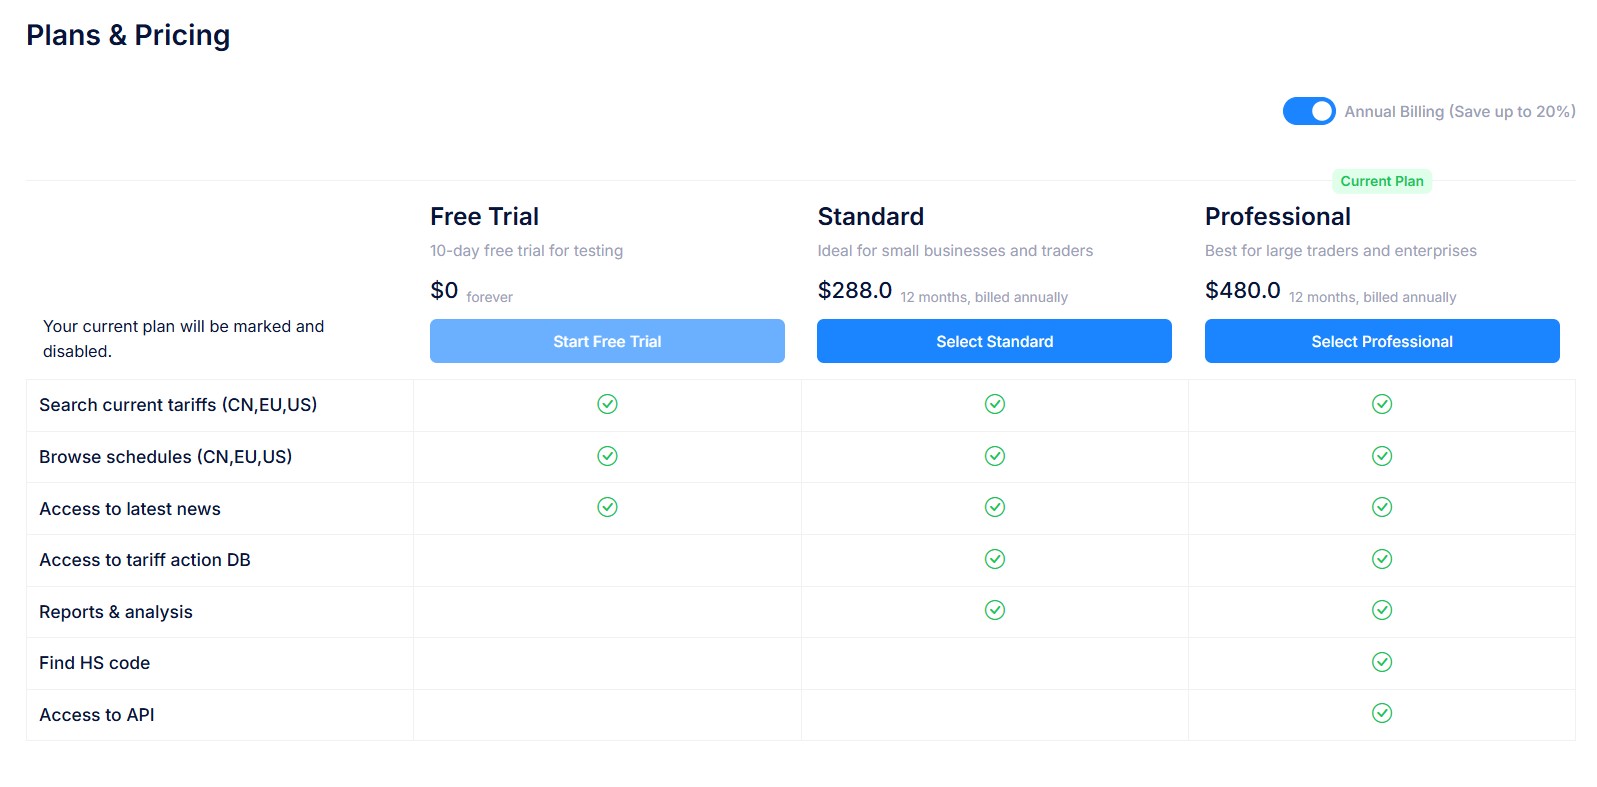Click Professional checkmark for Reports & analysis
This screenshot has width=1597, height=787.
tap(1382, 610)
